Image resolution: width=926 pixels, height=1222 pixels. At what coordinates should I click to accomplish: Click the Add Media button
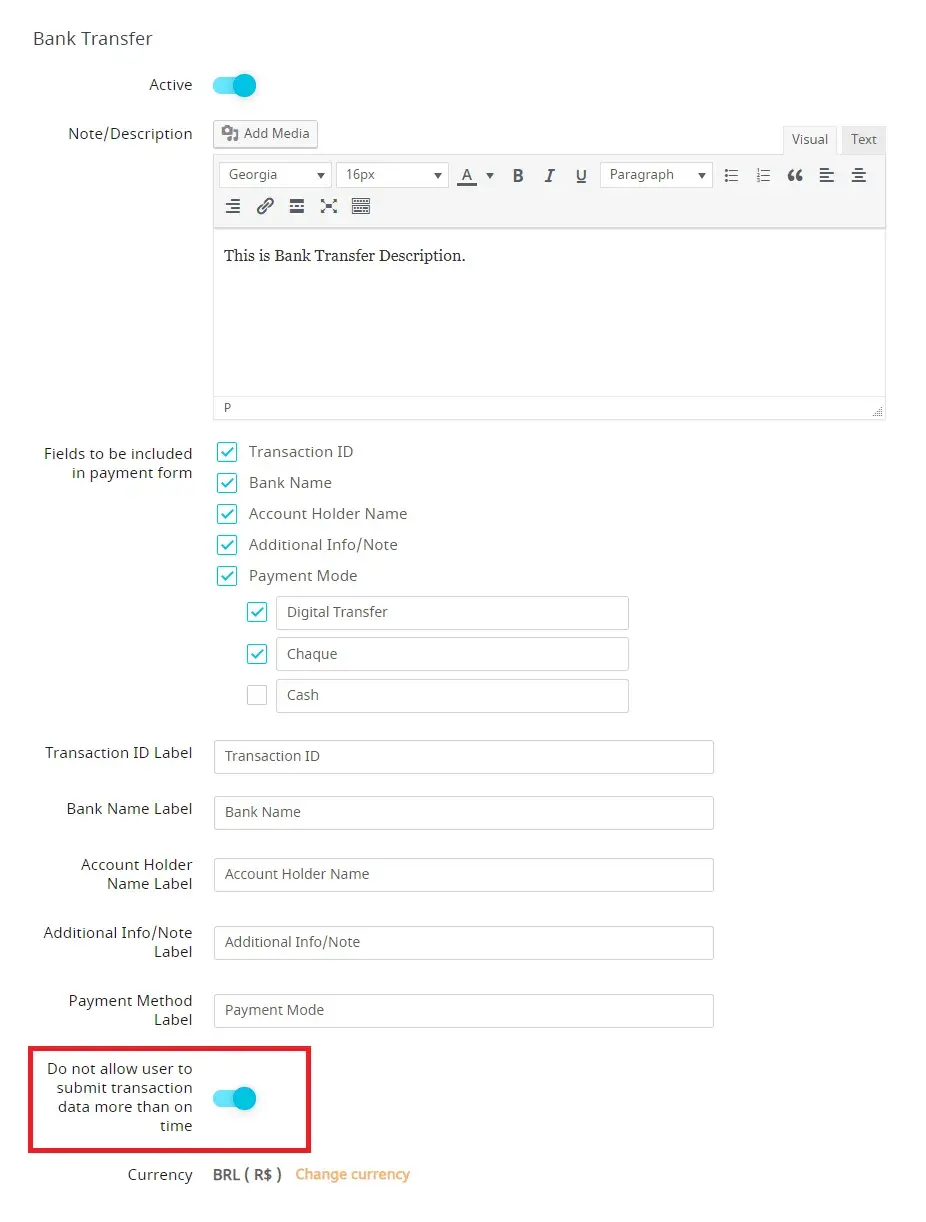point(266,134)
